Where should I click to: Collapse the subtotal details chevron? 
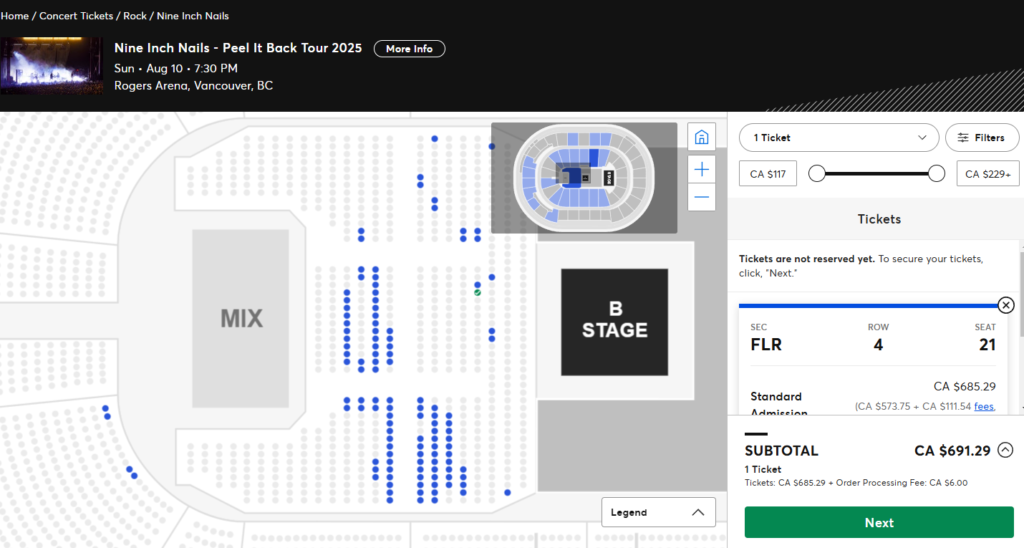[1005, 451]
